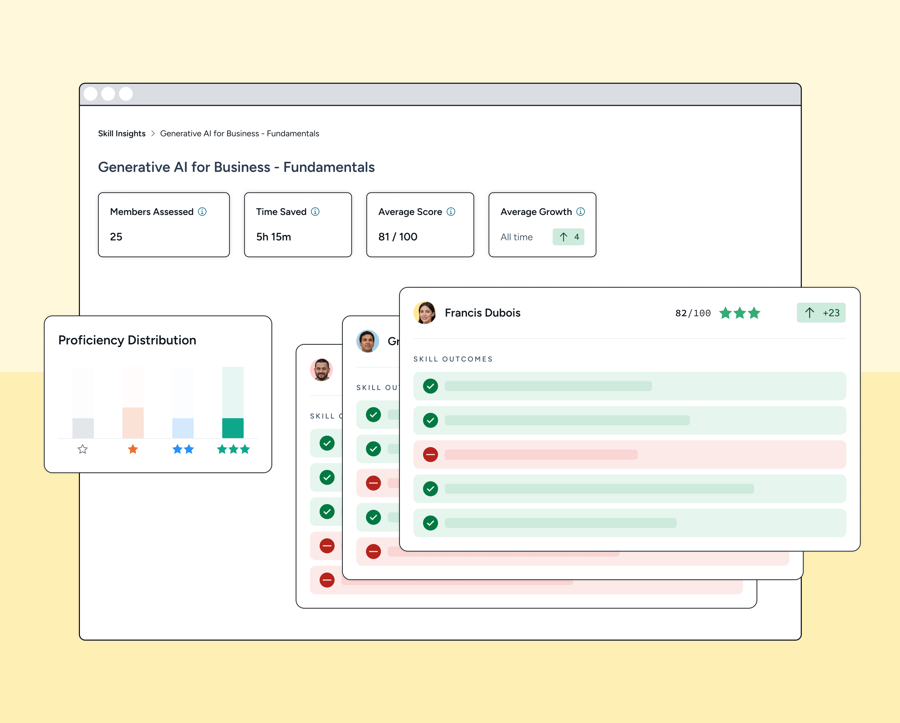Screen dimensions: 900x723
Task: Click the red minus icon on the back card
Action: pos(326,546)
